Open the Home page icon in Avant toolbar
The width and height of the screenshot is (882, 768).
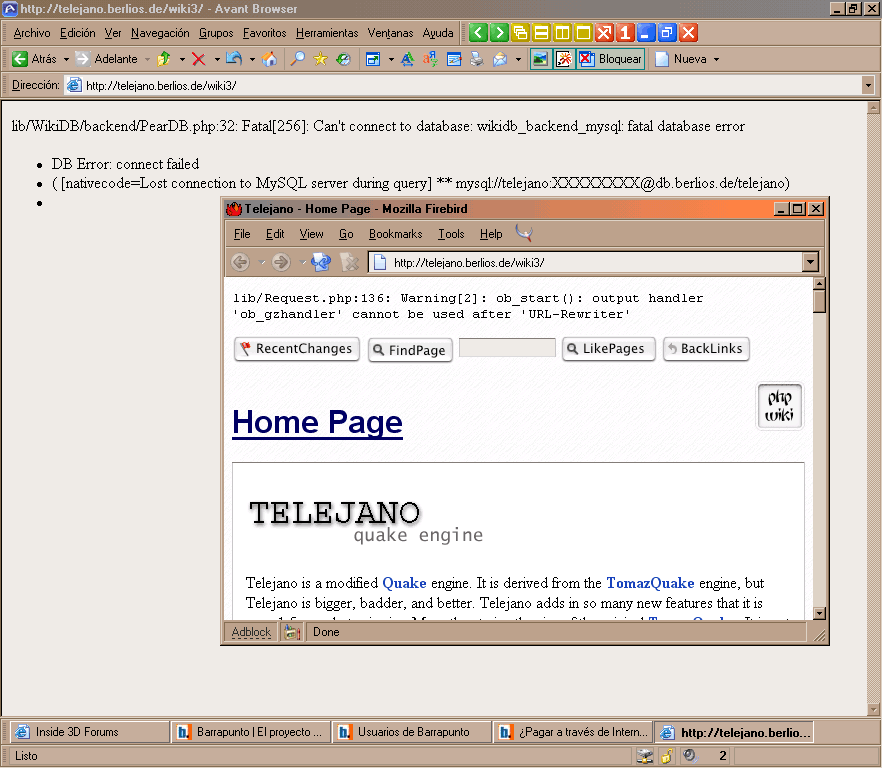pyautogui.click(x=270, y=59)
